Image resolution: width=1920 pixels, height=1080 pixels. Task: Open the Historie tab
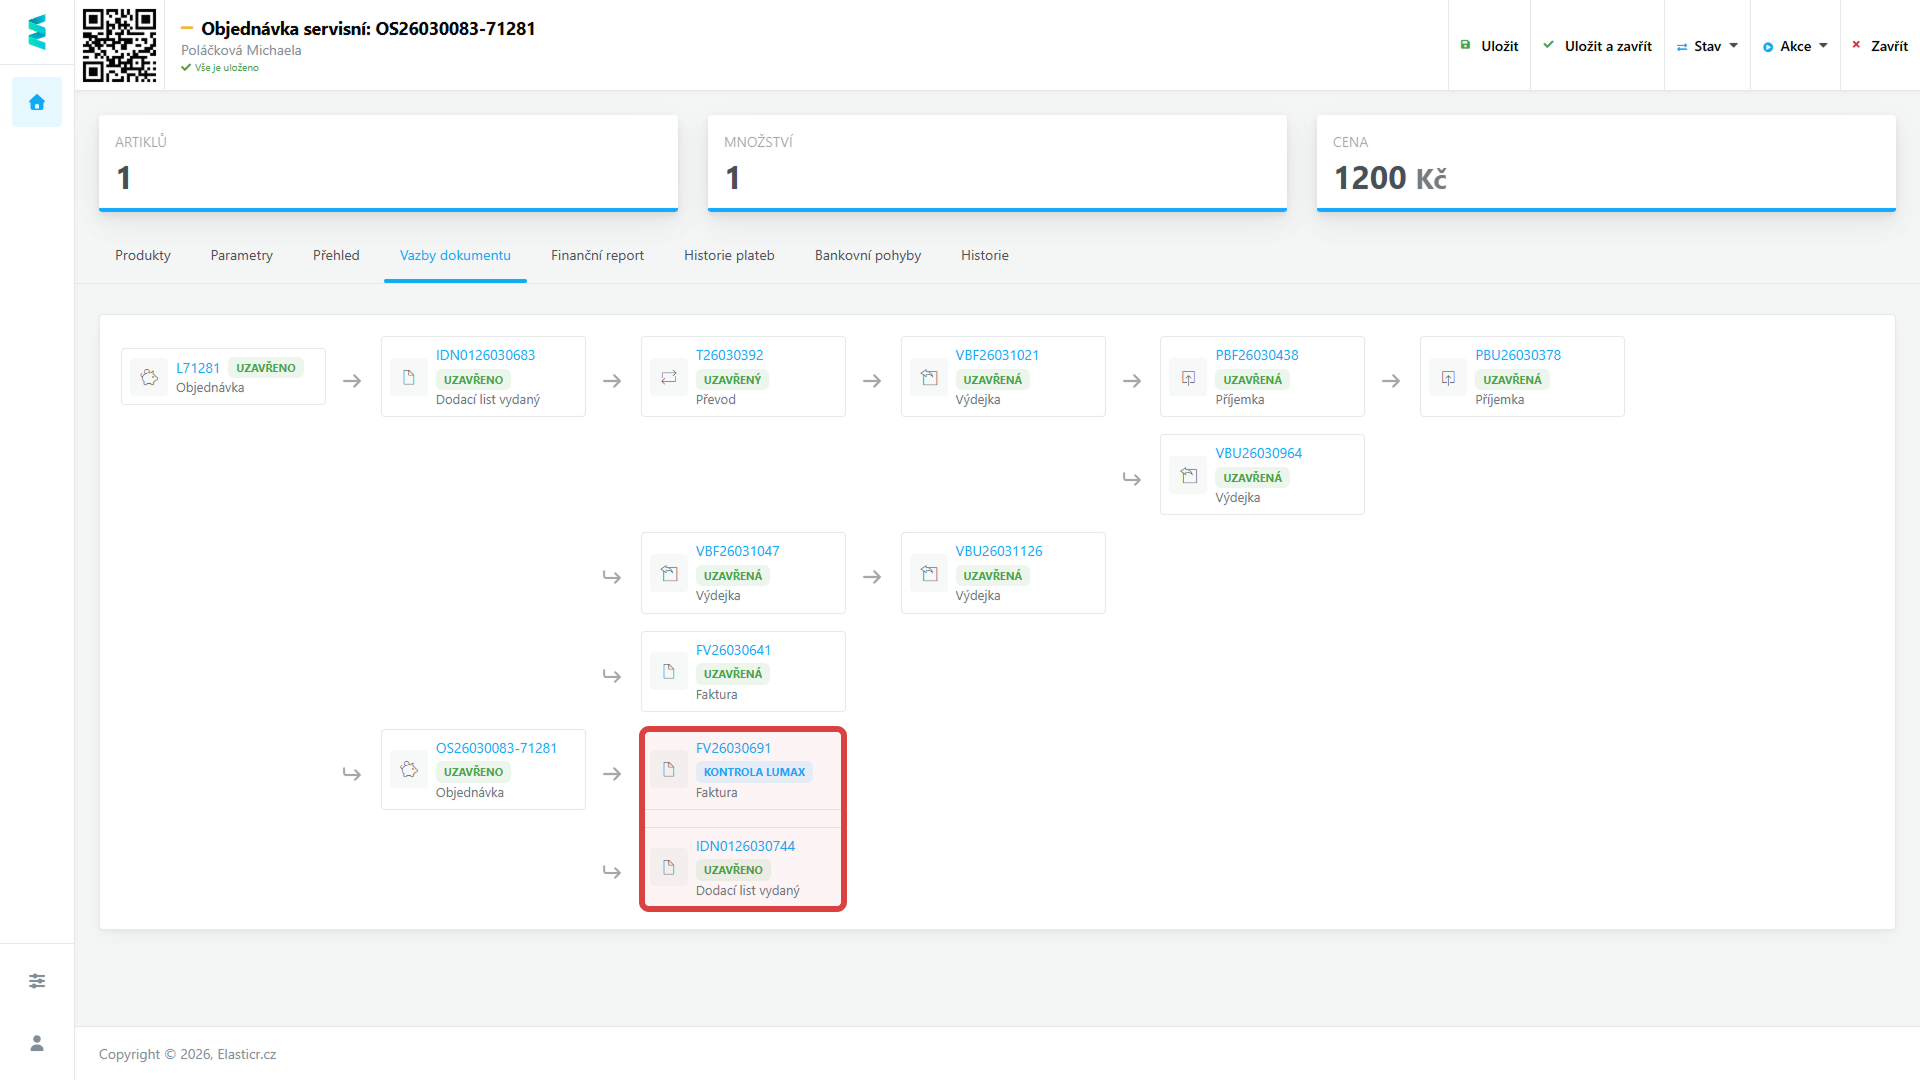(x=985, y=255)
